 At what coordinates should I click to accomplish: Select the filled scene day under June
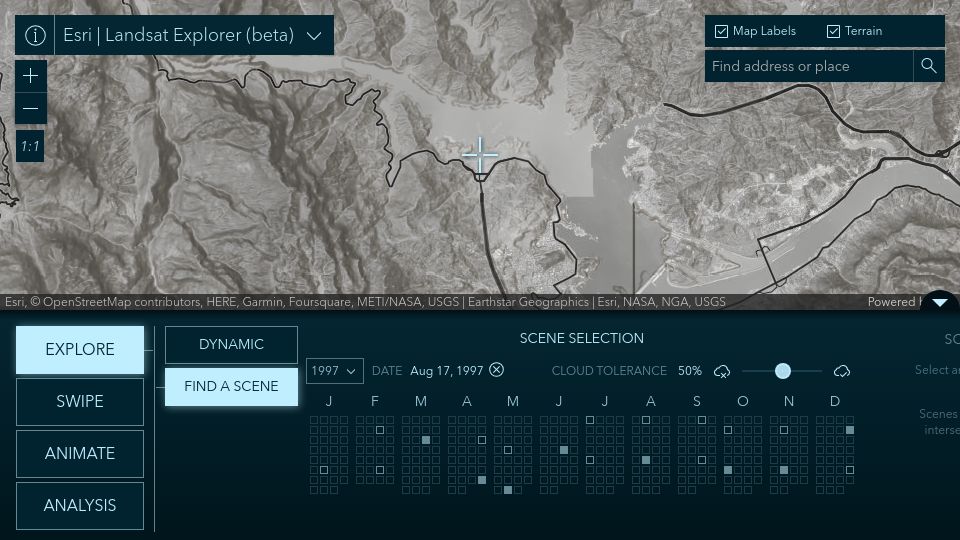[x=564, y=450]
